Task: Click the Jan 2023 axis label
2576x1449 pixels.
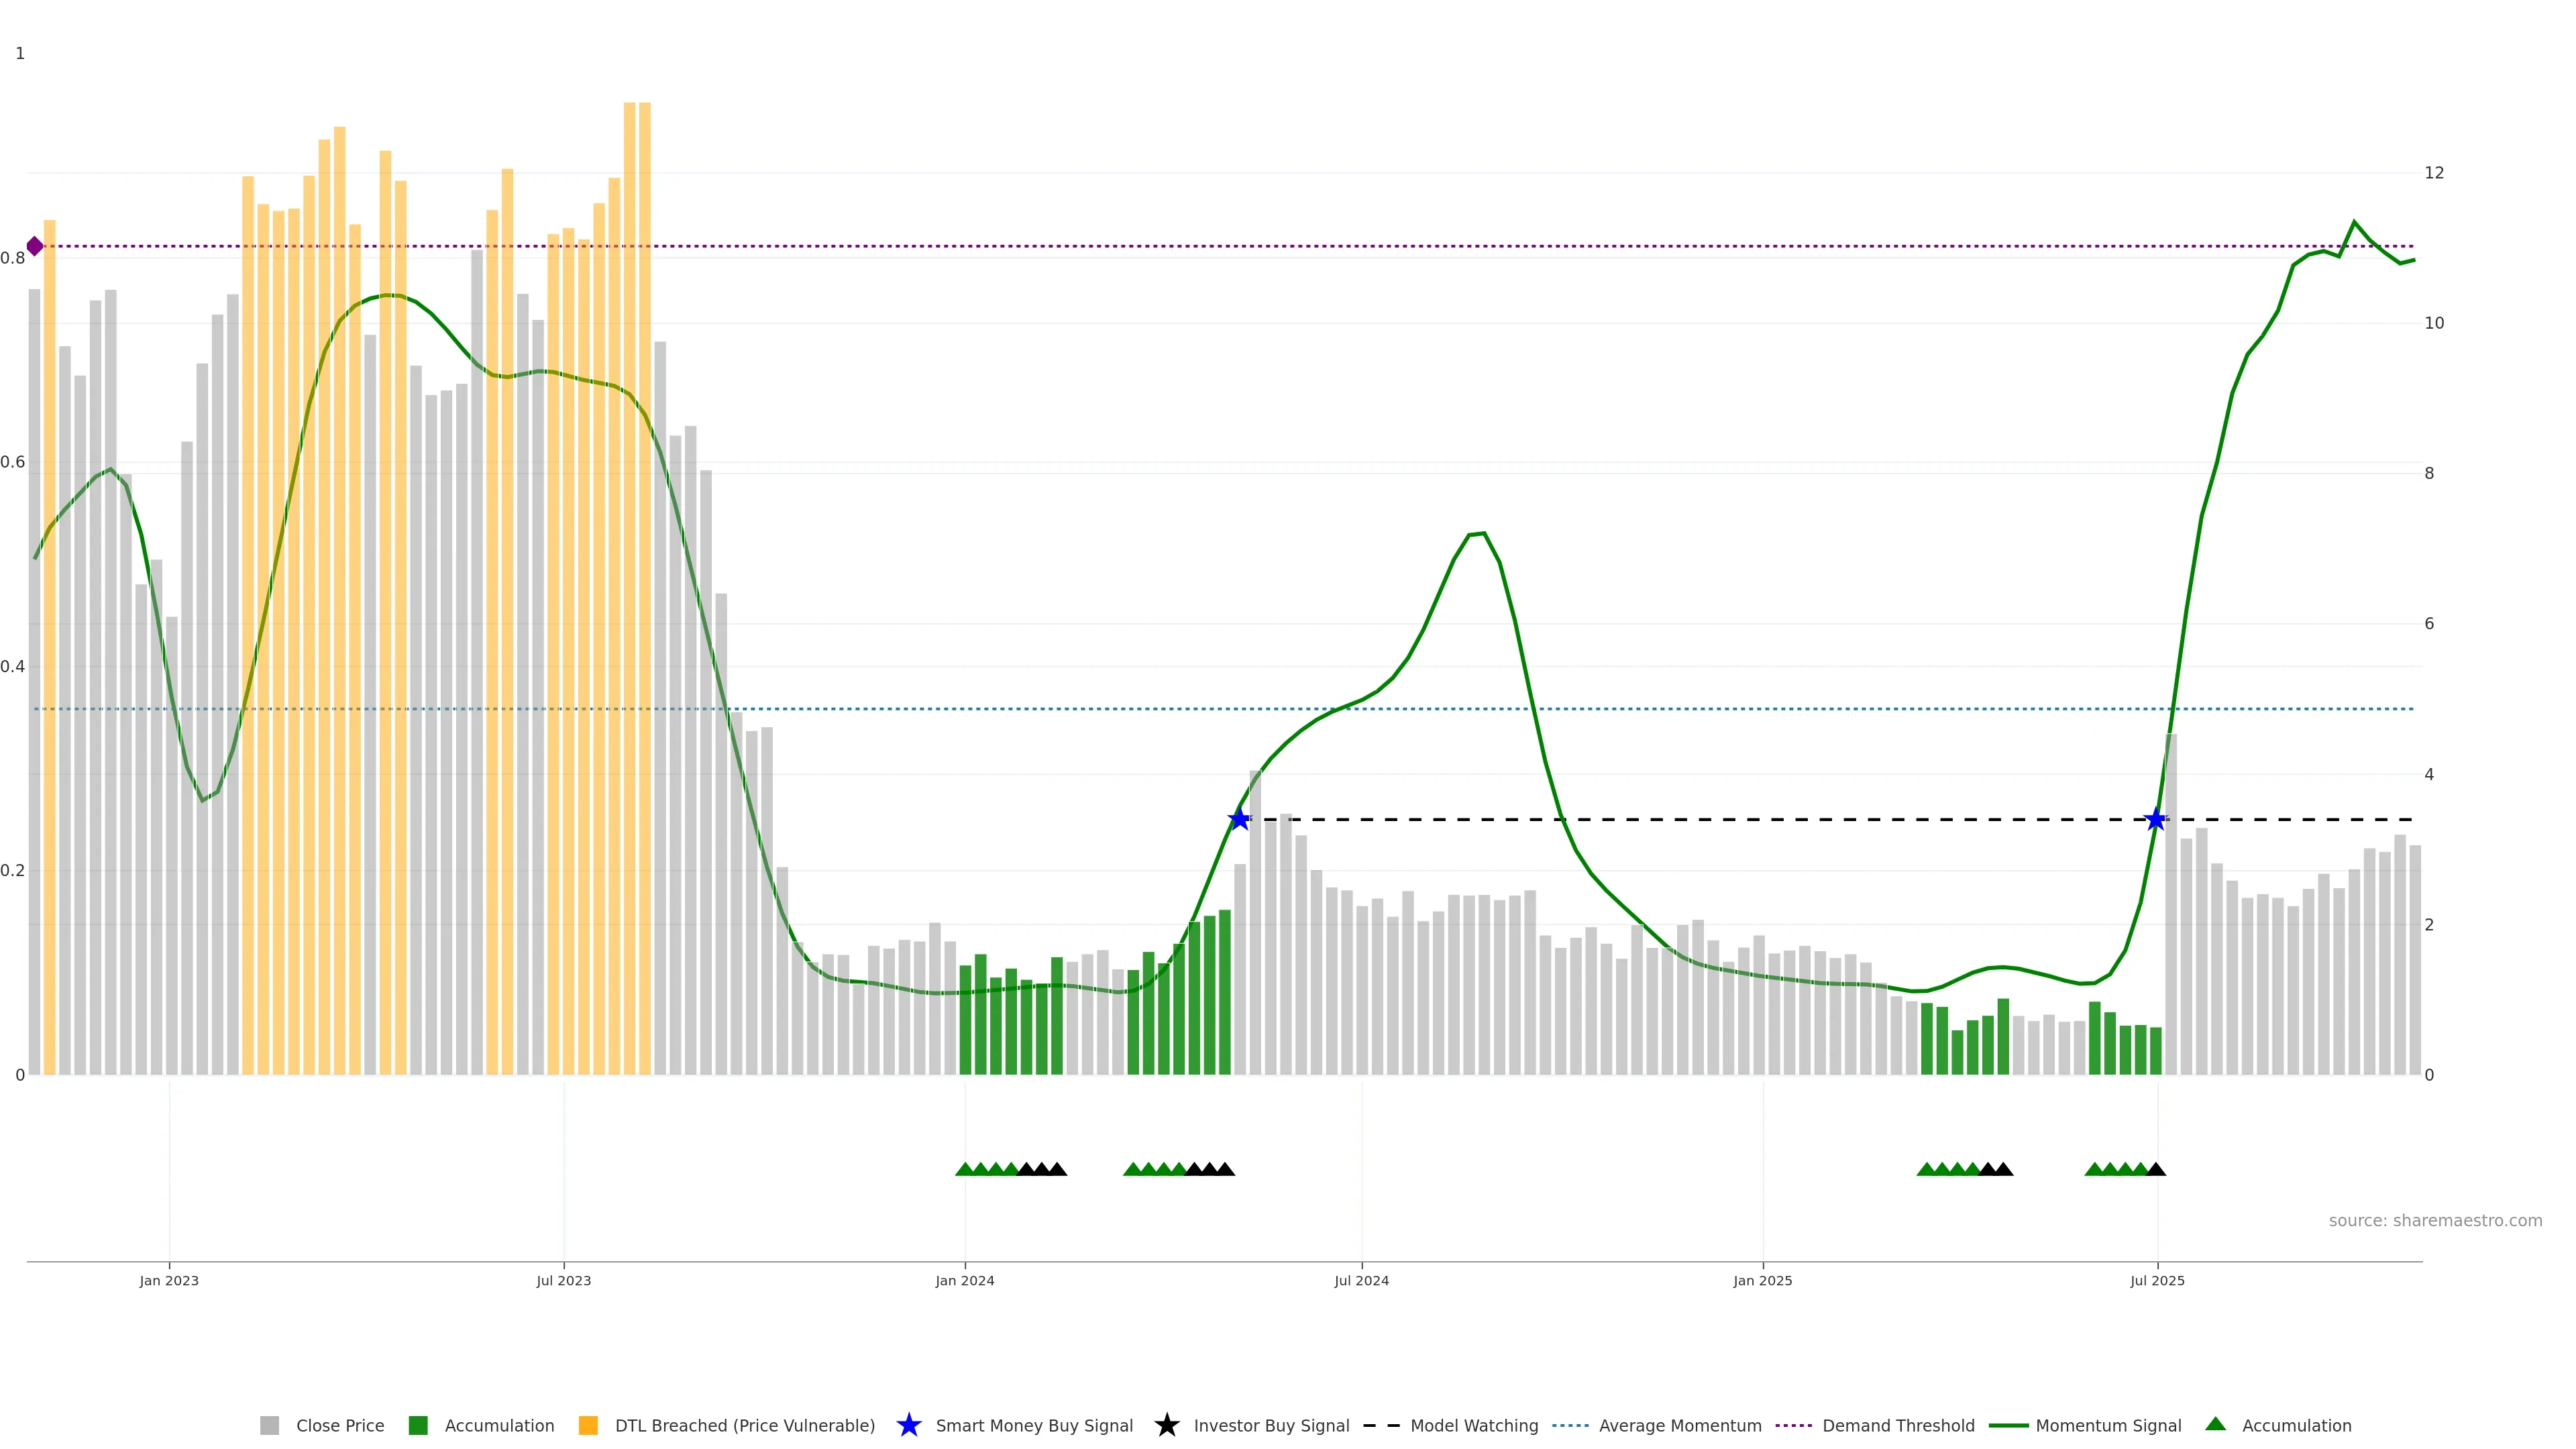Action: pyautogui.click(x=169, y=1280)
